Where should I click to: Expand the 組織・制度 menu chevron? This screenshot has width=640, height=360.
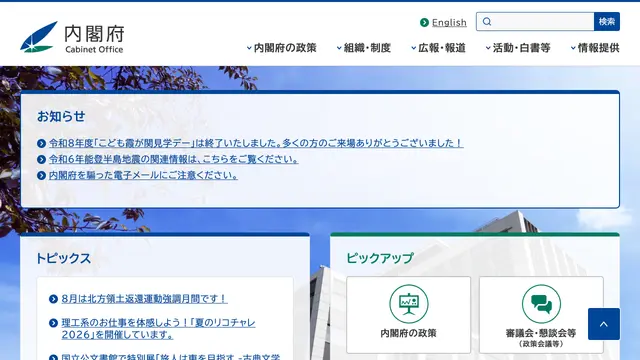point(339,48)
